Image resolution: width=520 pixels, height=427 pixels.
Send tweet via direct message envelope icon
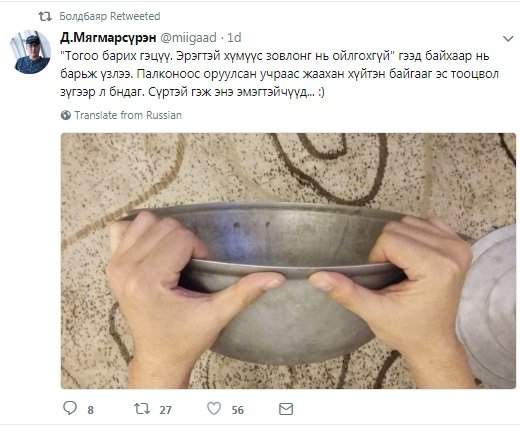click(x=286, y=409)
